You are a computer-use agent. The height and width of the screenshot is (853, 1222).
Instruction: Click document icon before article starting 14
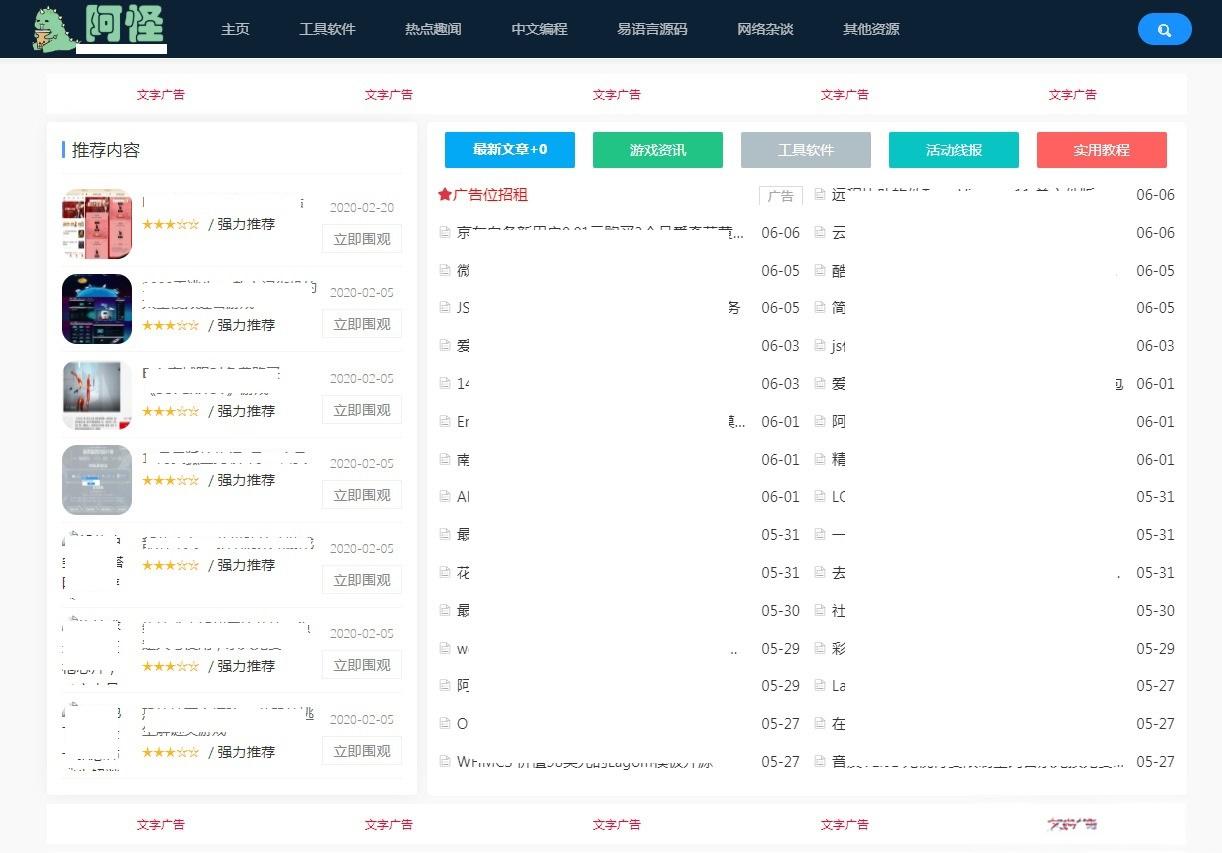click(x=445, y=384)
